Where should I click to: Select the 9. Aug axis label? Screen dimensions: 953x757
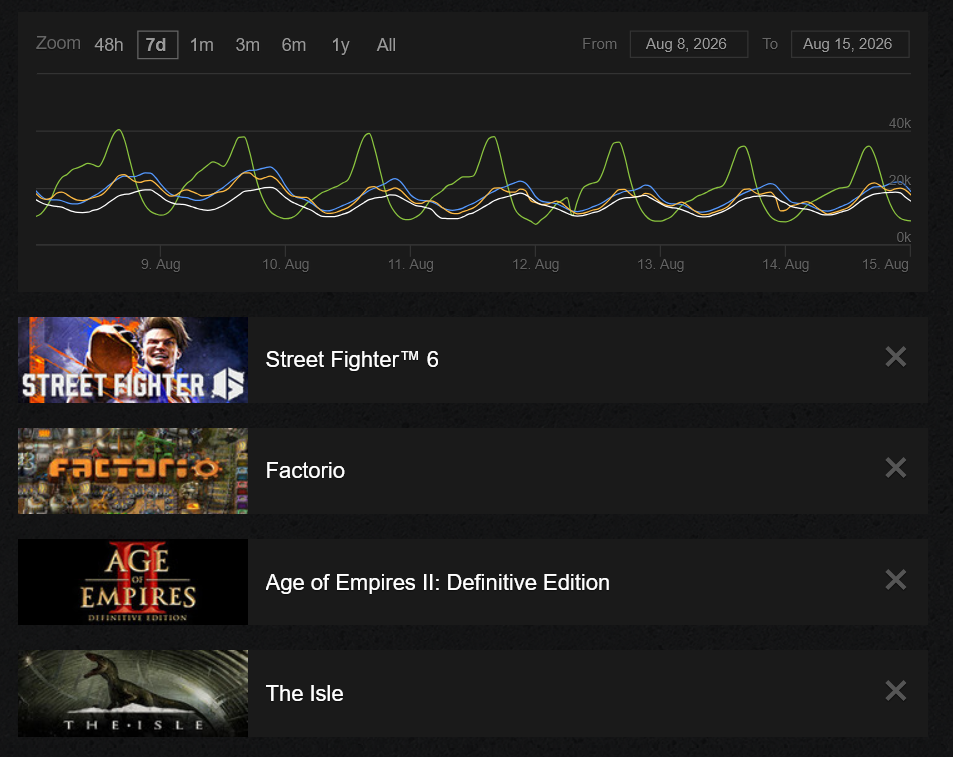(160, 264)
